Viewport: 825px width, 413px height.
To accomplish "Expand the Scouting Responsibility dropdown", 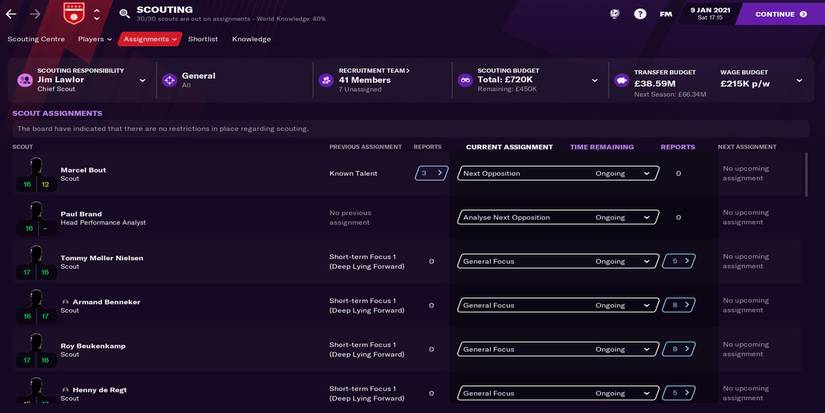I will coord(142,80).
